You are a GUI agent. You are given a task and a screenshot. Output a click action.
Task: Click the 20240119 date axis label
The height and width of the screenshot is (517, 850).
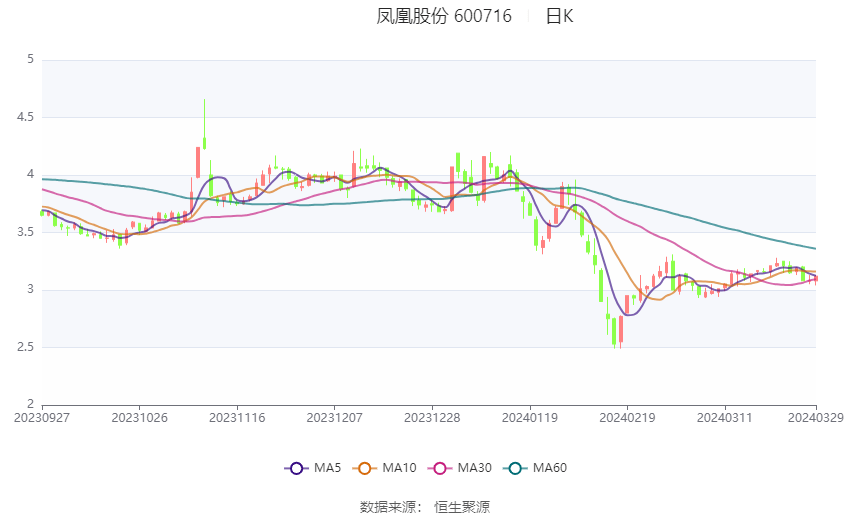[x=530, y=418]
